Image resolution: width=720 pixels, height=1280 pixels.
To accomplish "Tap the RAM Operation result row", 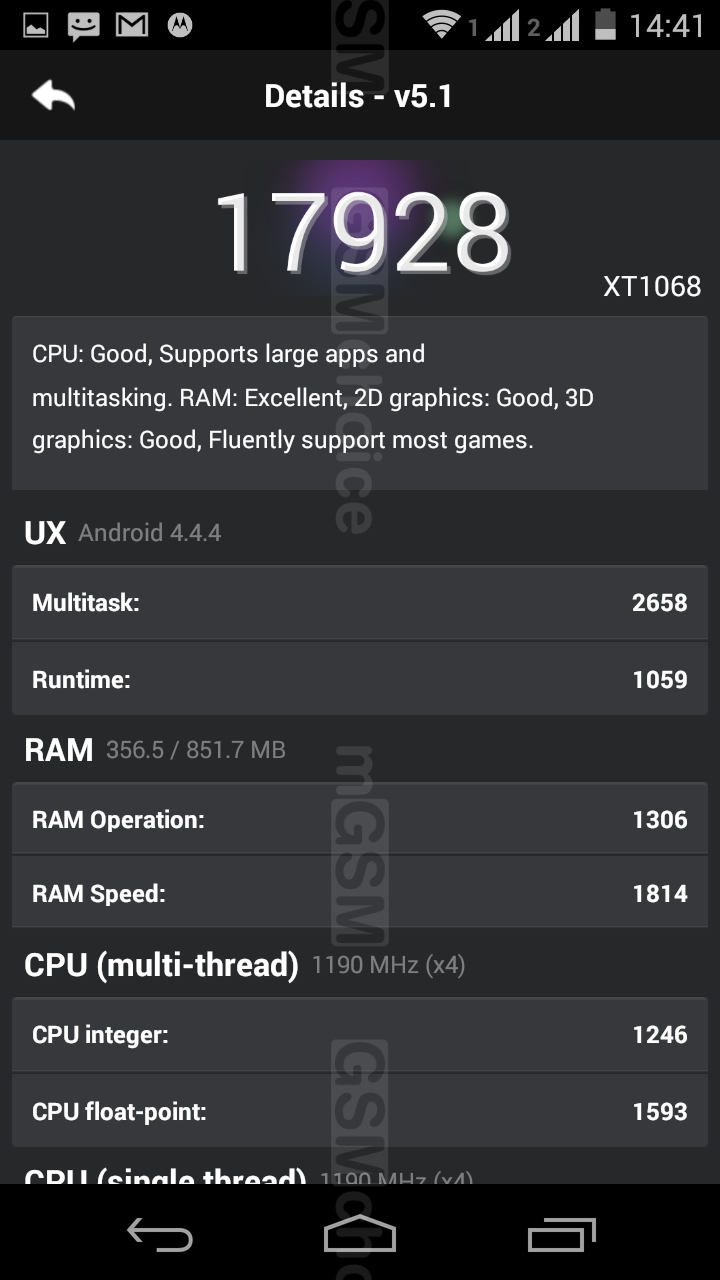I will [360, 819].
